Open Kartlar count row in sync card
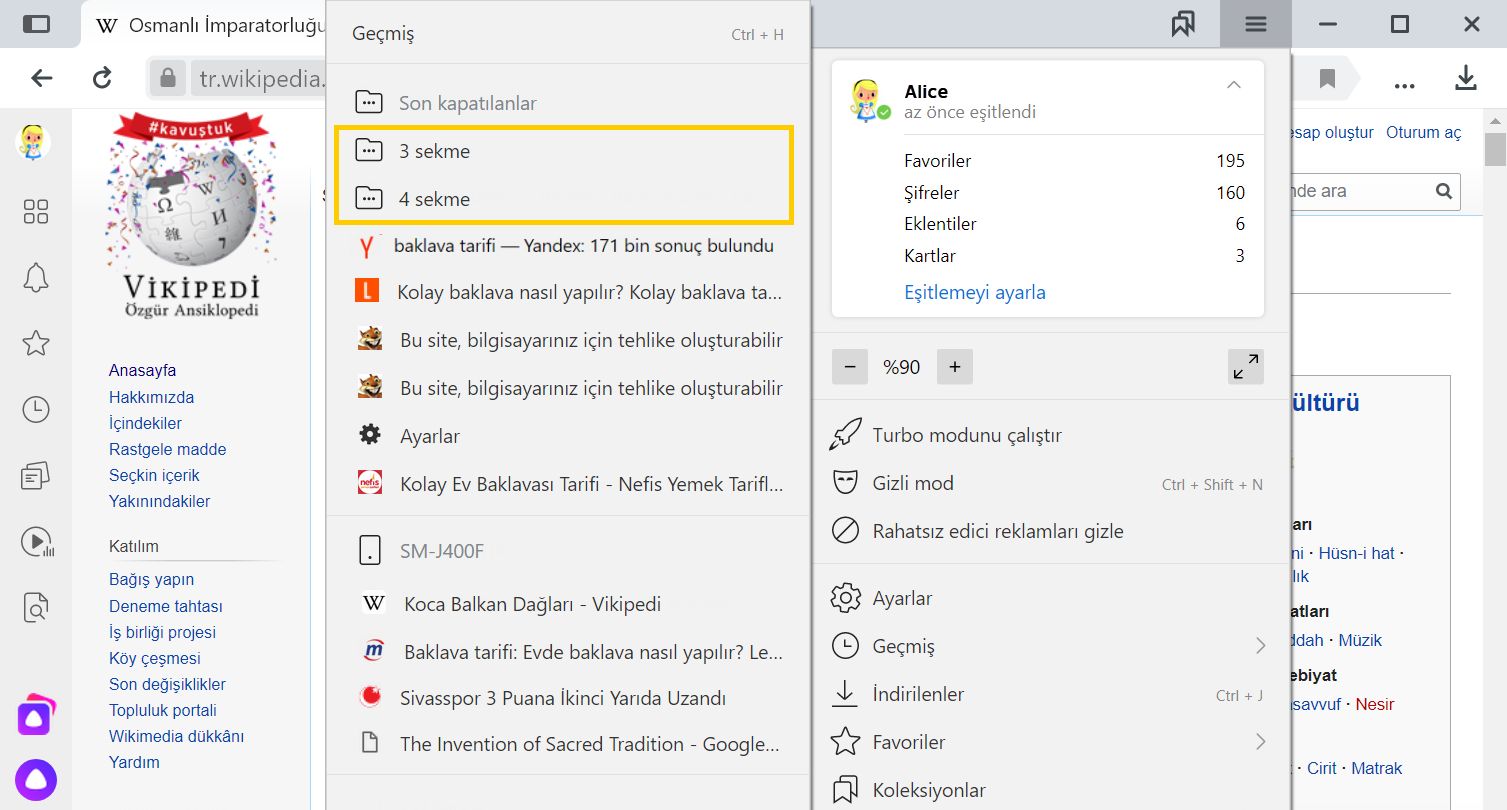This screenshot has height=810, width=1507. 1074,256
